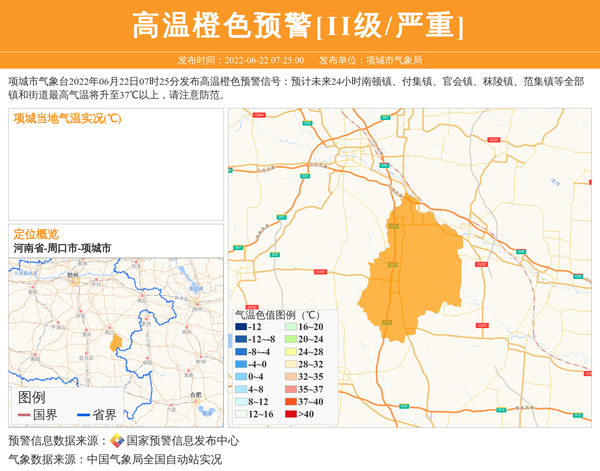Click the 项城当地气温实况 panel heading
This screenshot has width=600, height=471.
pos(67,118)
